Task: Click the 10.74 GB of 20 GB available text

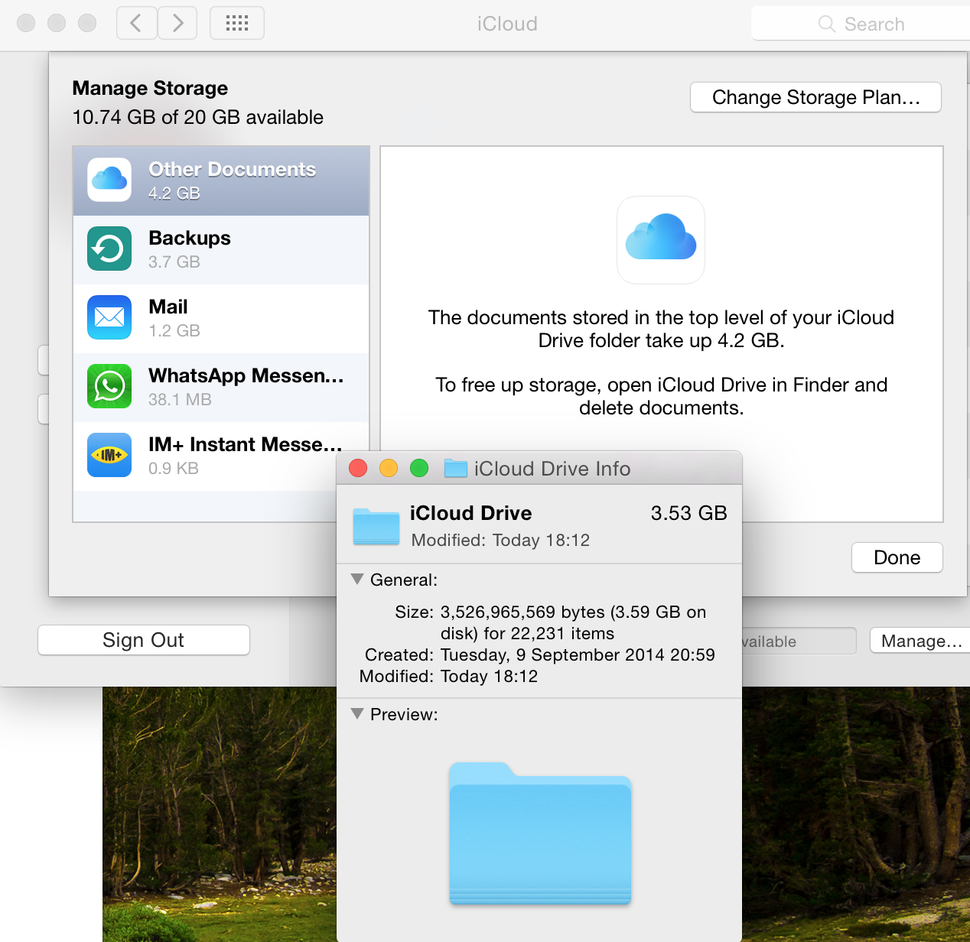Action: (x=198, y=117)
